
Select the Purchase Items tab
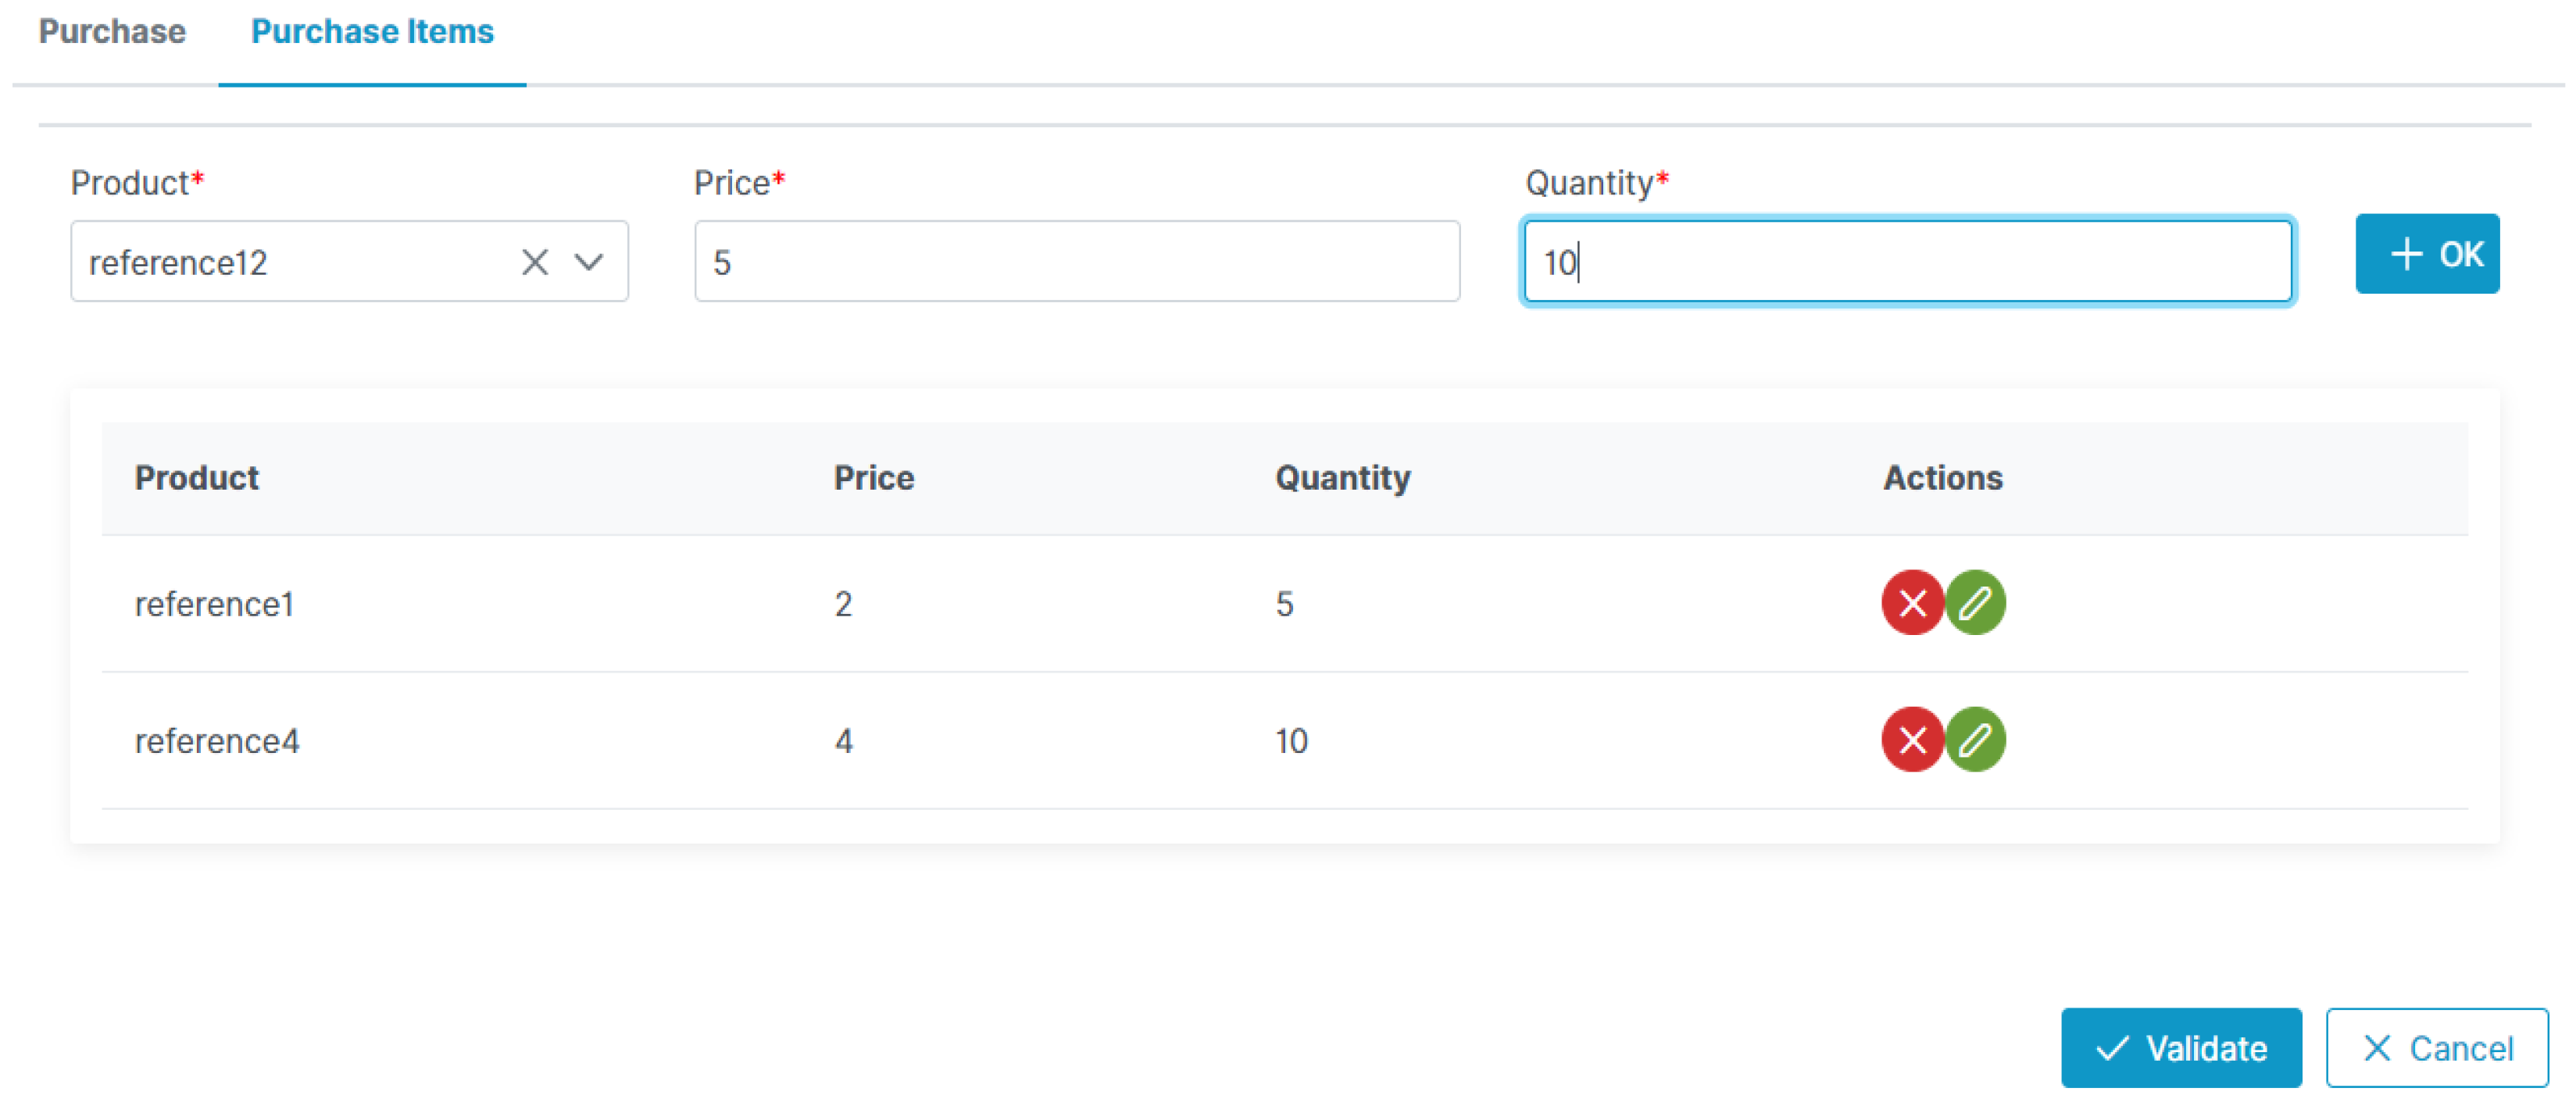pos(372,32)
